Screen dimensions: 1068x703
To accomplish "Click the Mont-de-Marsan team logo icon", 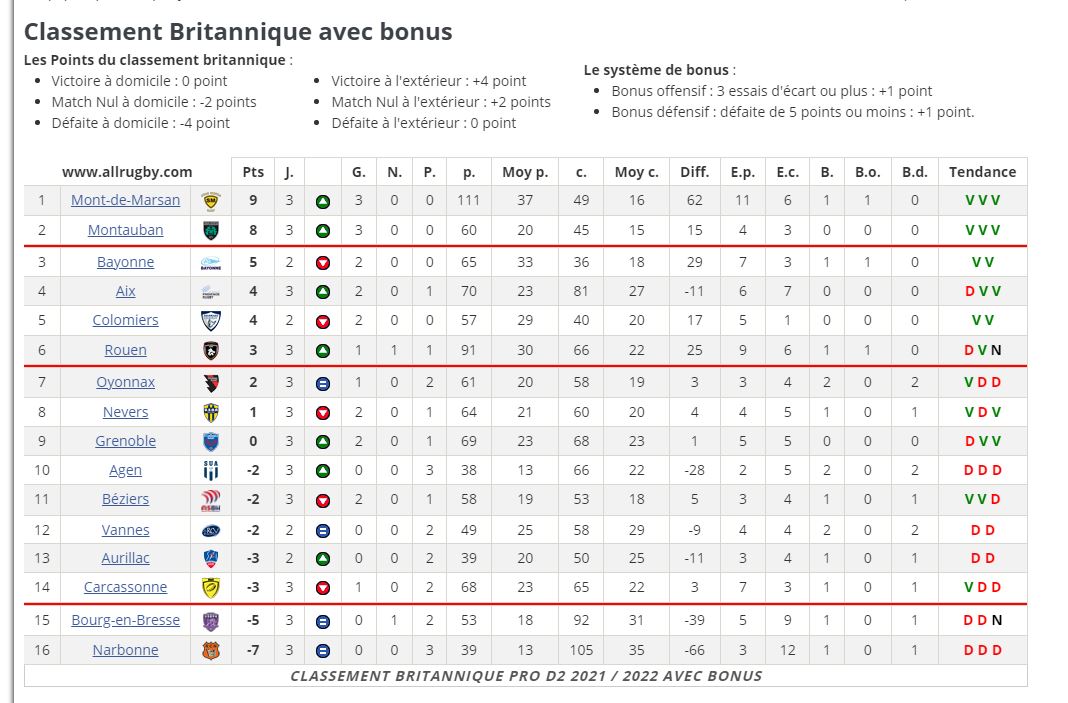I will coord(210,200).
